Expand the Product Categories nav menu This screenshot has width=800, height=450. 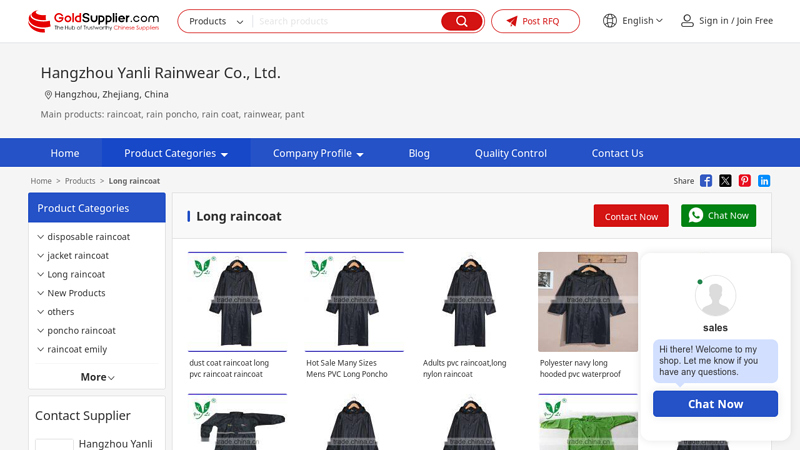click(x=176, y=153)
